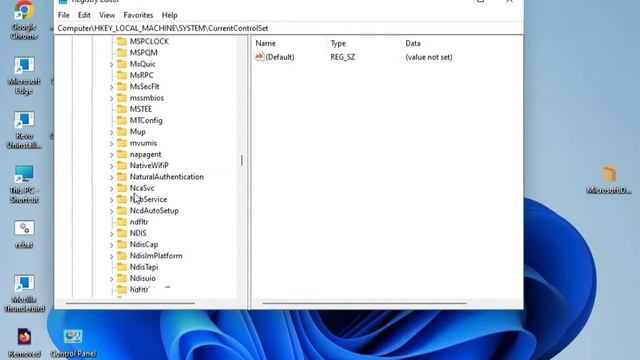Open Revo Uninstaller desktop shortcut
The image size is (640, 360).
[24, 130]
